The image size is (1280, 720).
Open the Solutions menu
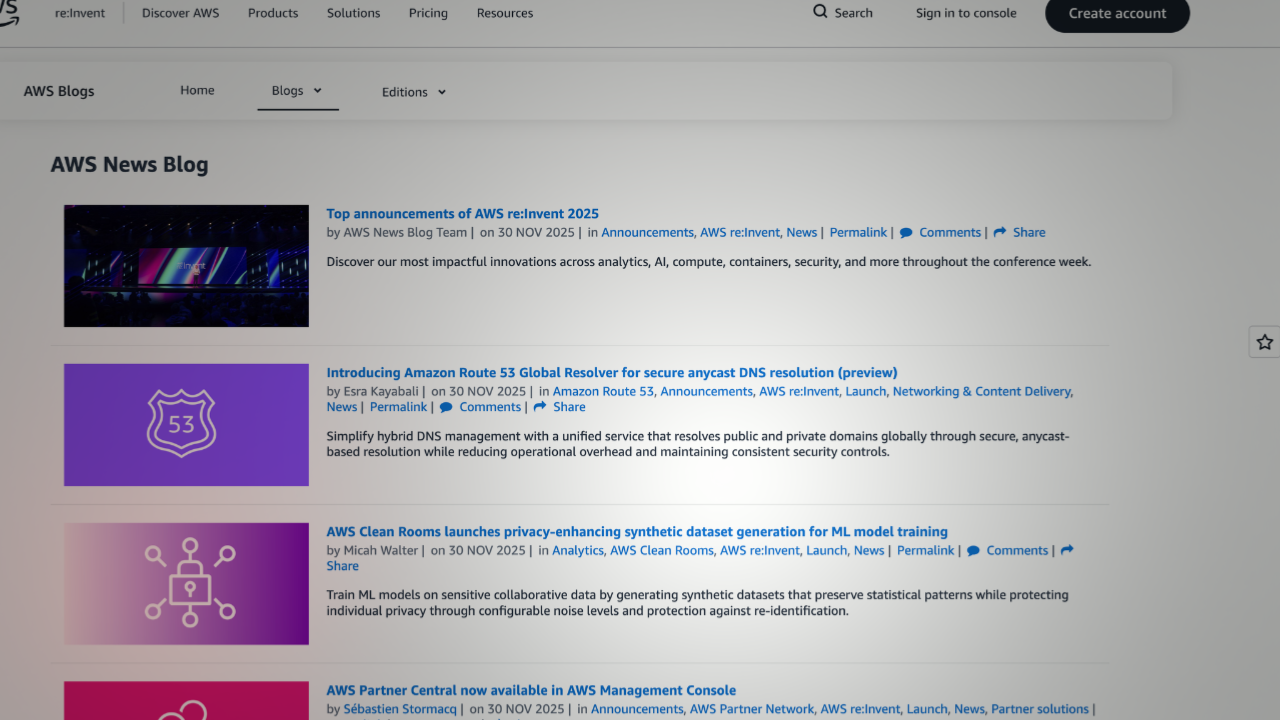353,13
